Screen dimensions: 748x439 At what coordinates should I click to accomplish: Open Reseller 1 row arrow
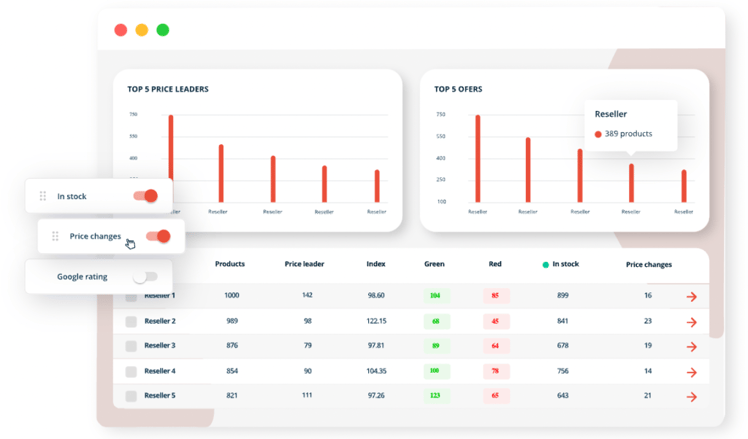point(692,297)
